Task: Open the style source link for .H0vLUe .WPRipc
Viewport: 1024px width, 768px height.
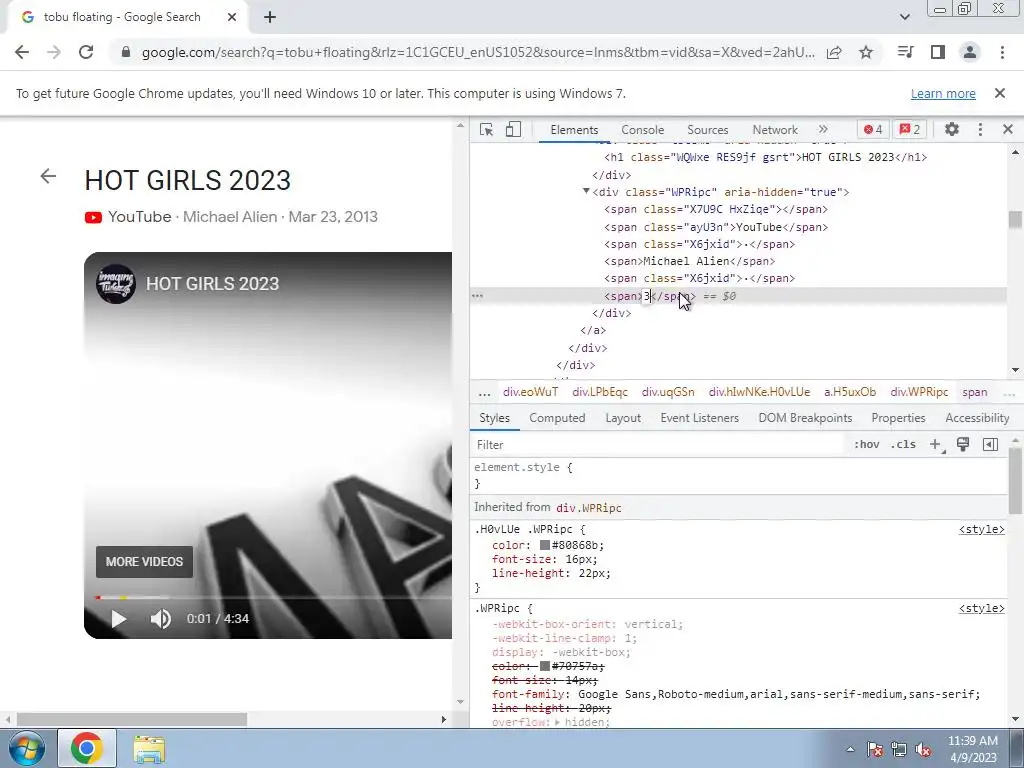Action: click(x=982, y=529)
